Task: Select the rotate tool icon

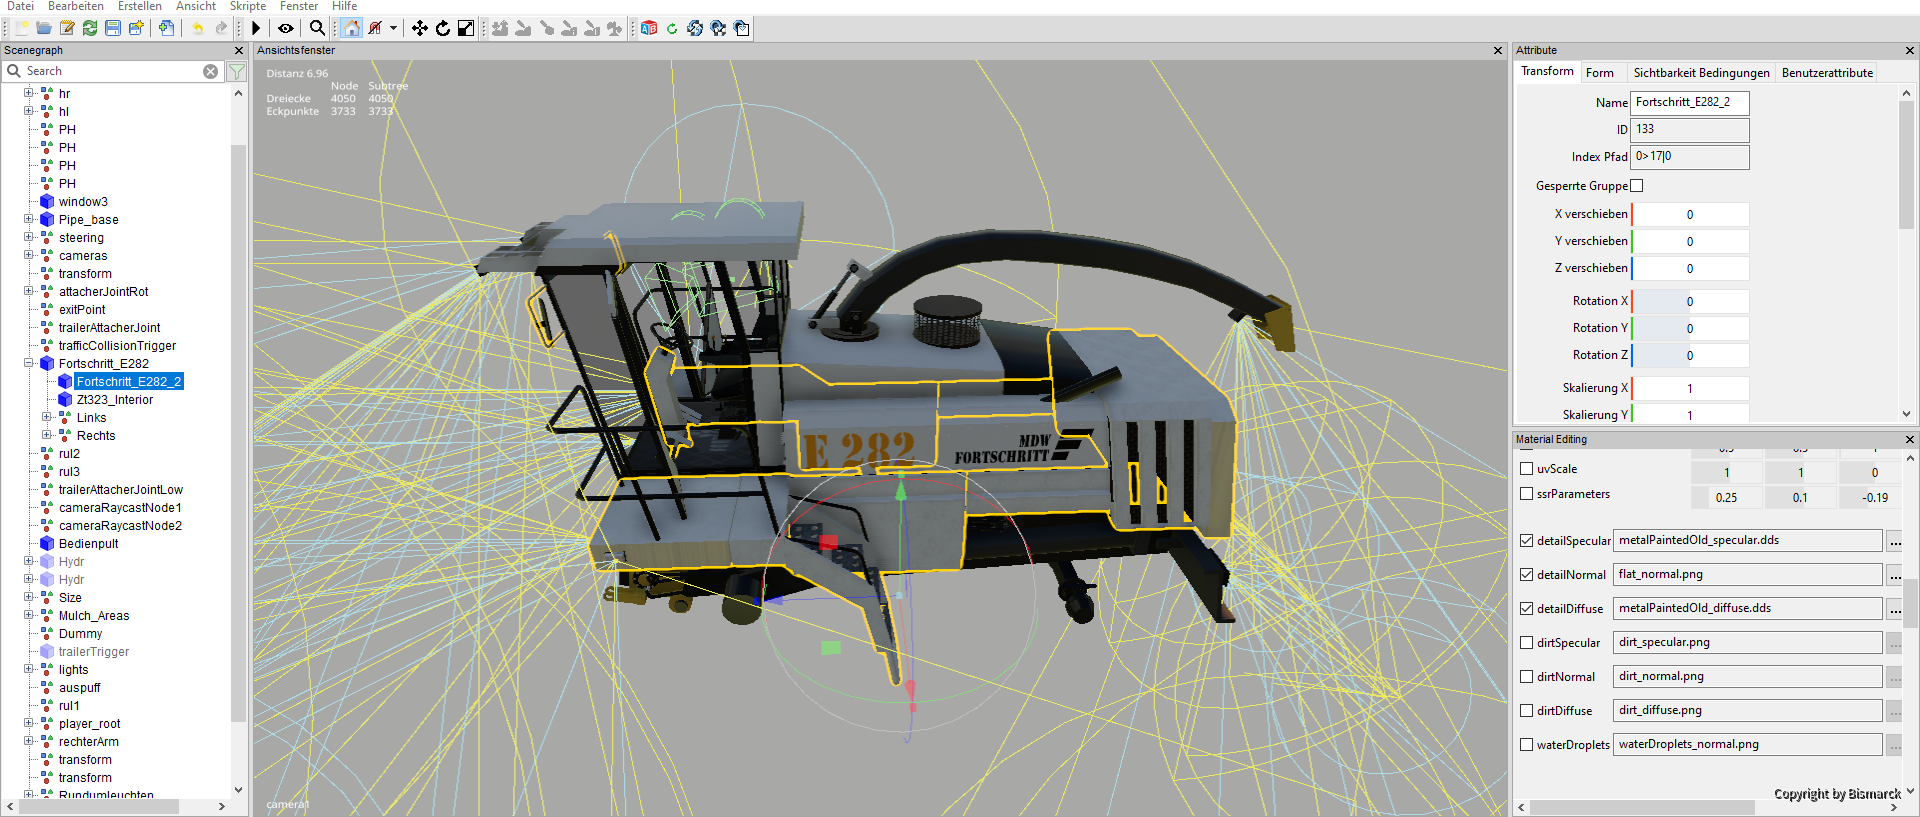Action: 443,28
